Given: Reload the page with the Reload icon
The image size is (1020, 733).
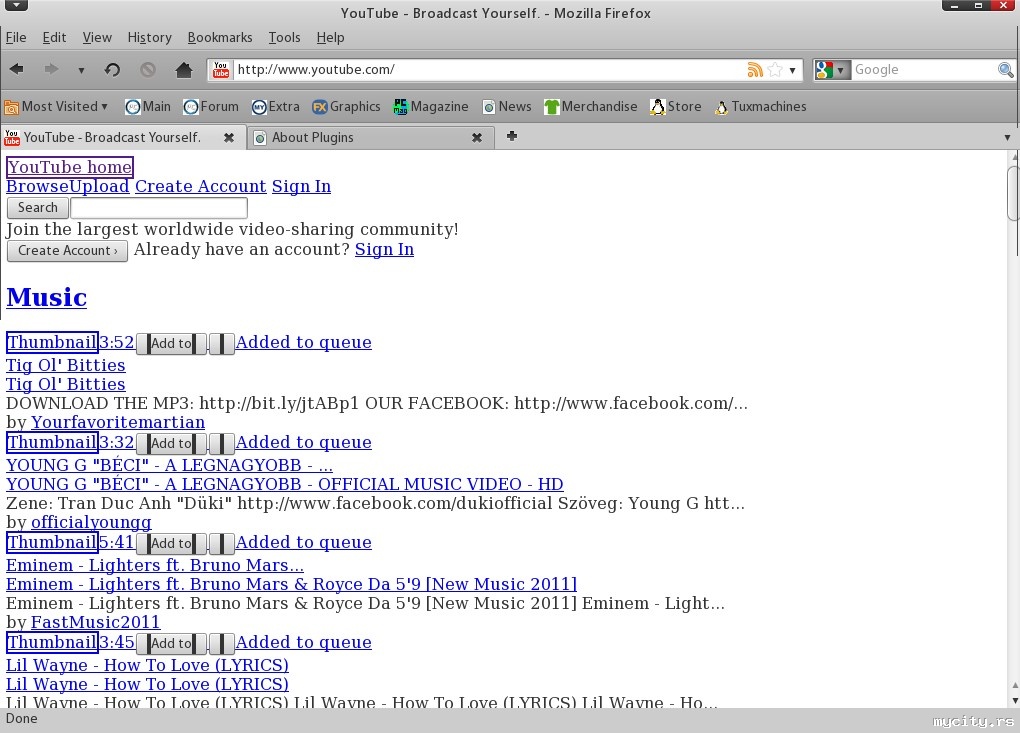Looking at the screenshot, I should click(x=112, y=69).
